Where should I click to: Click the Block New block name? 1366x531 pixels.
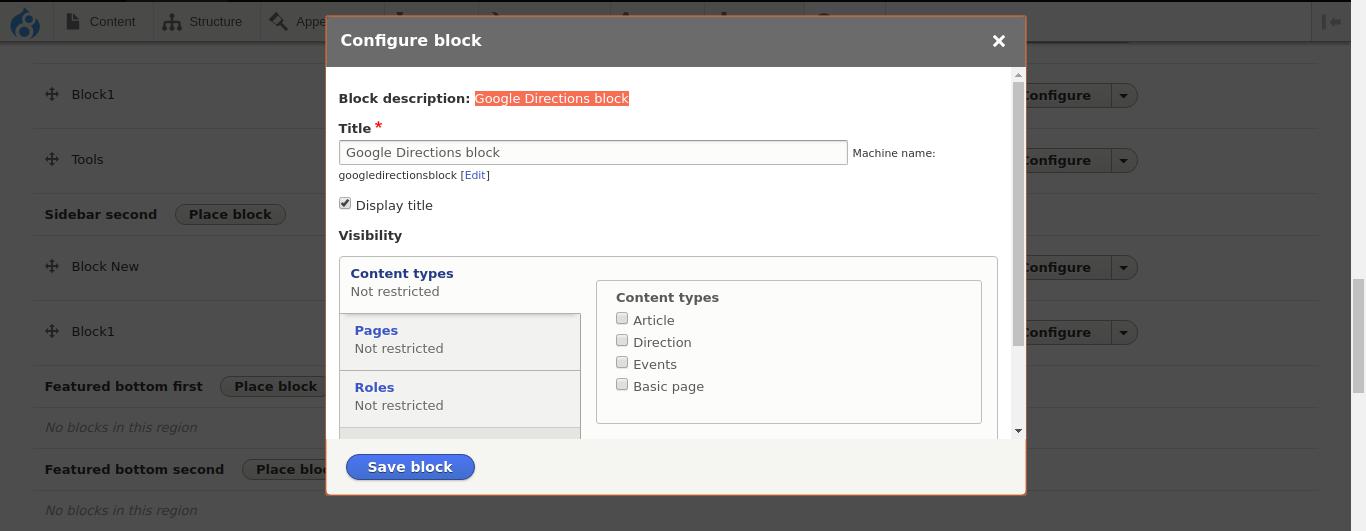(x=105, y=266)
